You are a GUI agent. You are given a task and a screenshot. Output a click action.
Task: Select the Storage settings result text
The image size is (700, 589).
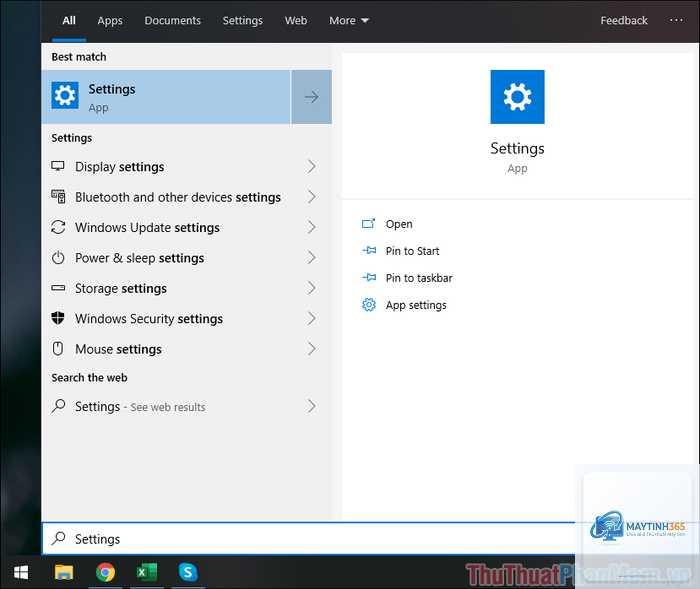tap(121, 288)
